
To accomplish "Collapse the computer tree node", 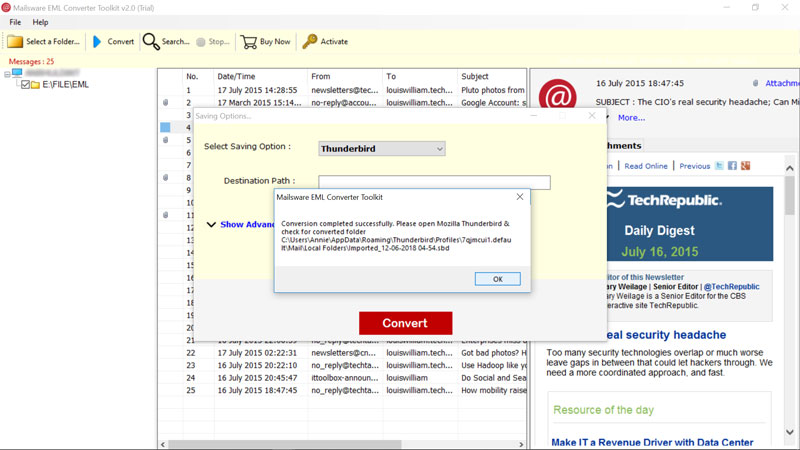I will click(x=7, y=74).
